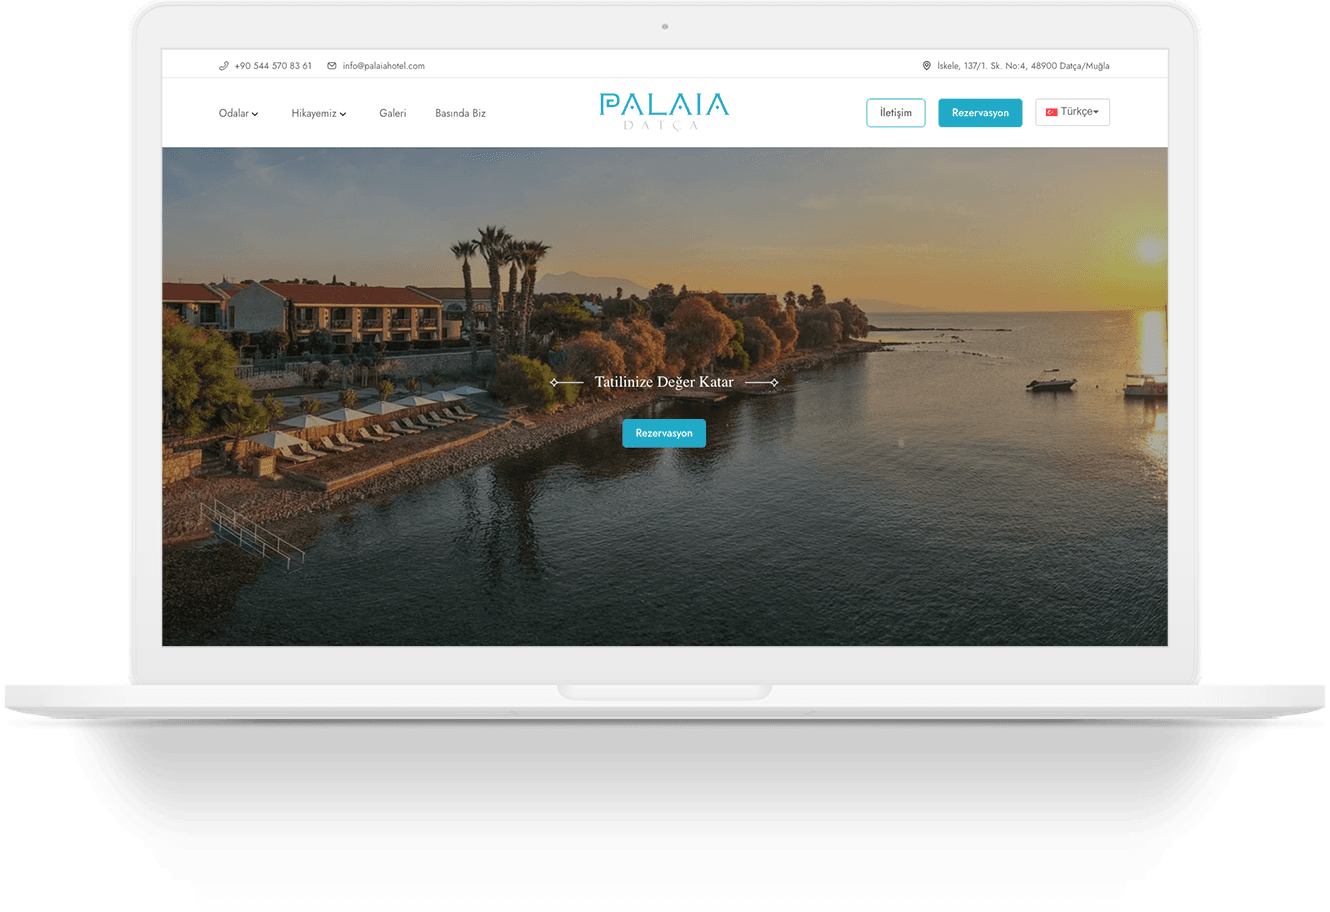The width and height of the screenshot is (1330, 912).
Task: Click the İletişim button
Action: (x=895, y=113)
